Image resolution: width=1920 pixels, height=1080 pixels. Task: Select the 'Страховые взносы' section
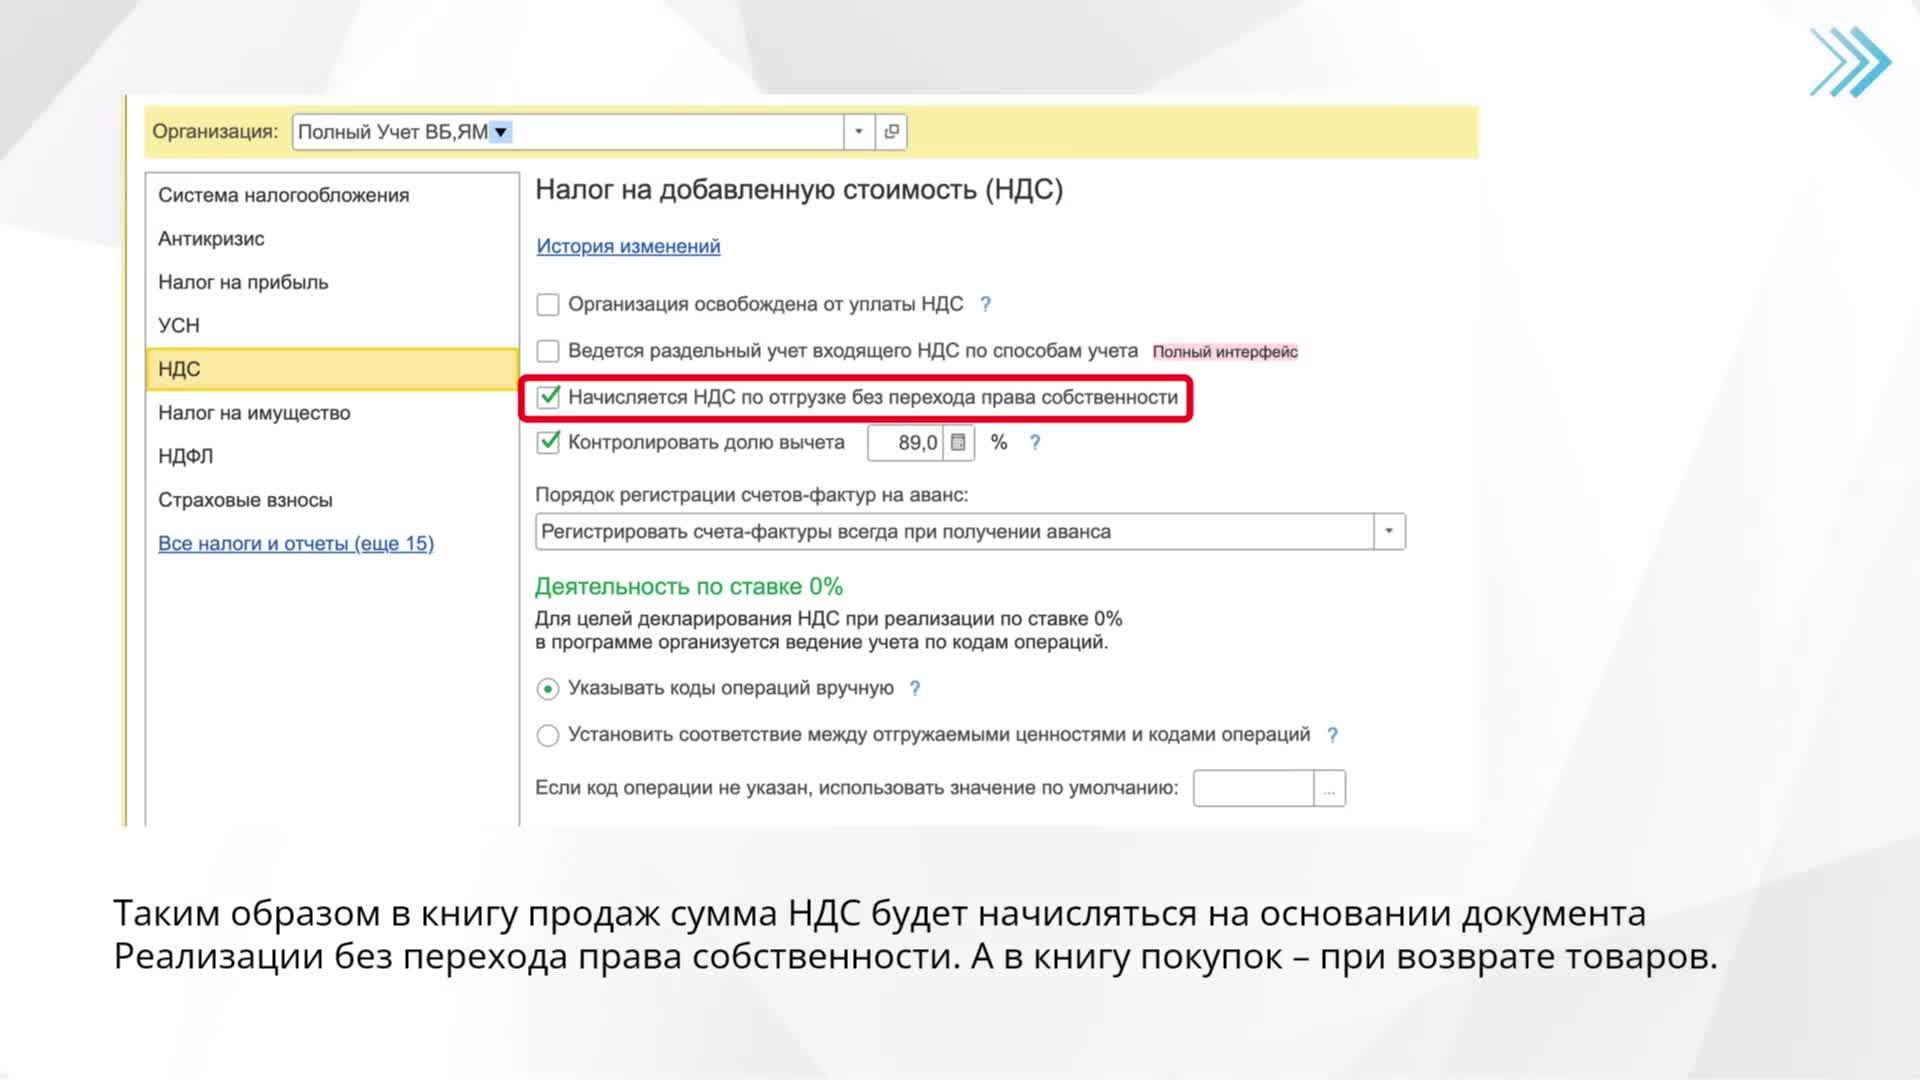pos(246,499)
